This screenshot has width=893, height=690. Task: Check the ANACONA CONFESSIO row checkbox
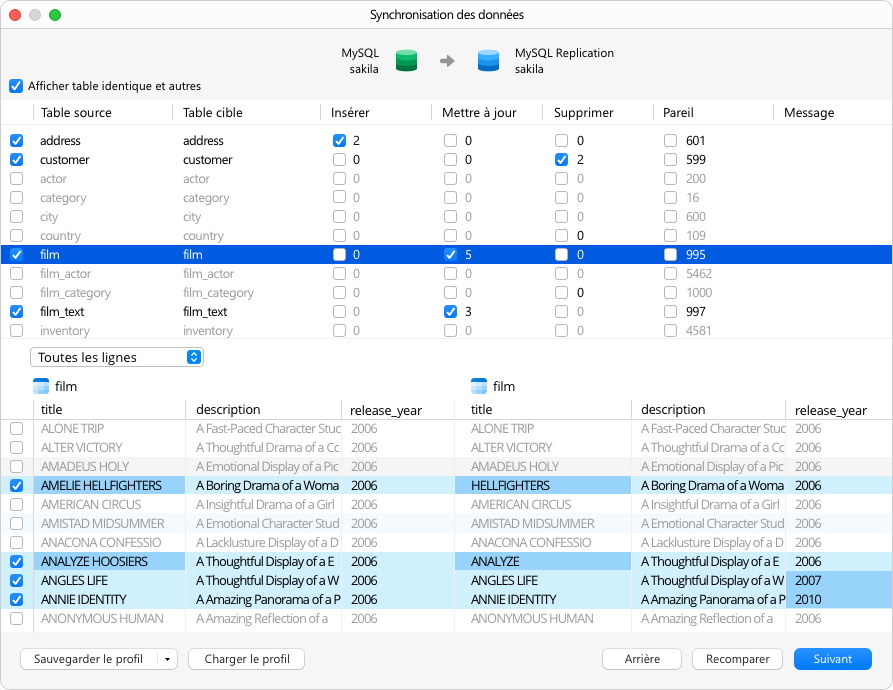[17, 543]
